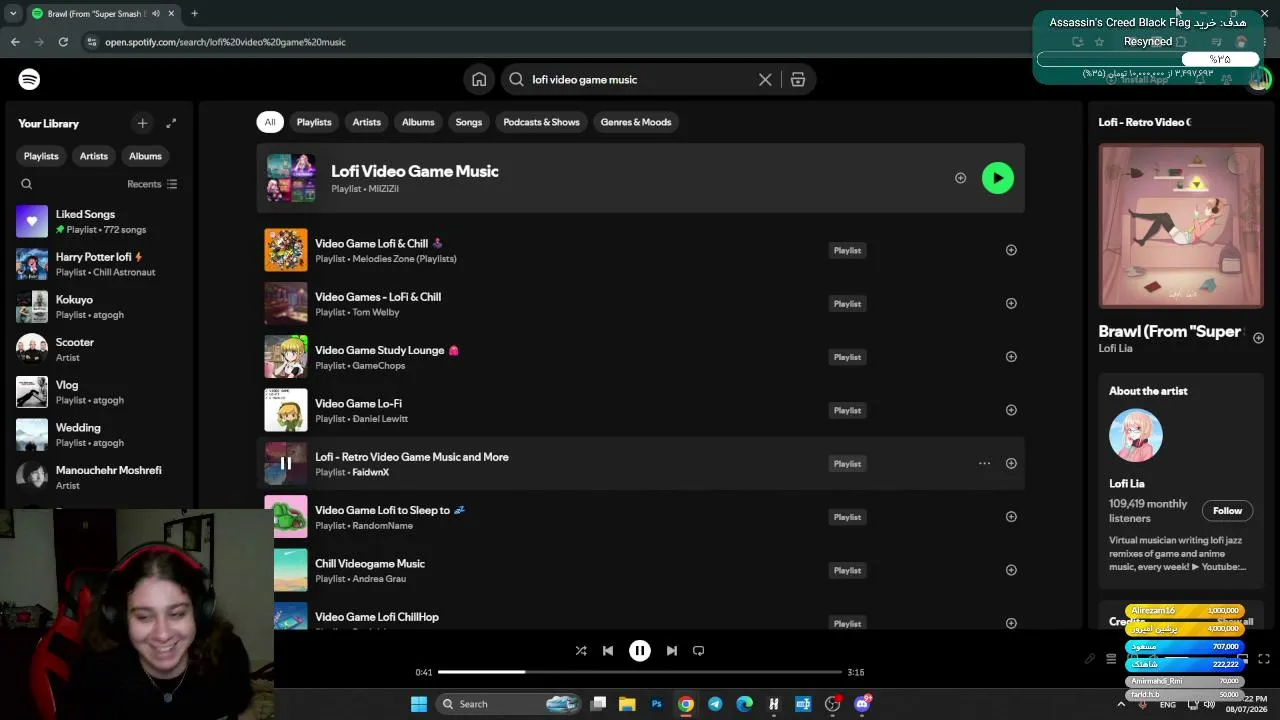Open Liked Songs in the library
Image resolution: width=1280 pixels, height=720 pixels.
click(x=98, y=221)
